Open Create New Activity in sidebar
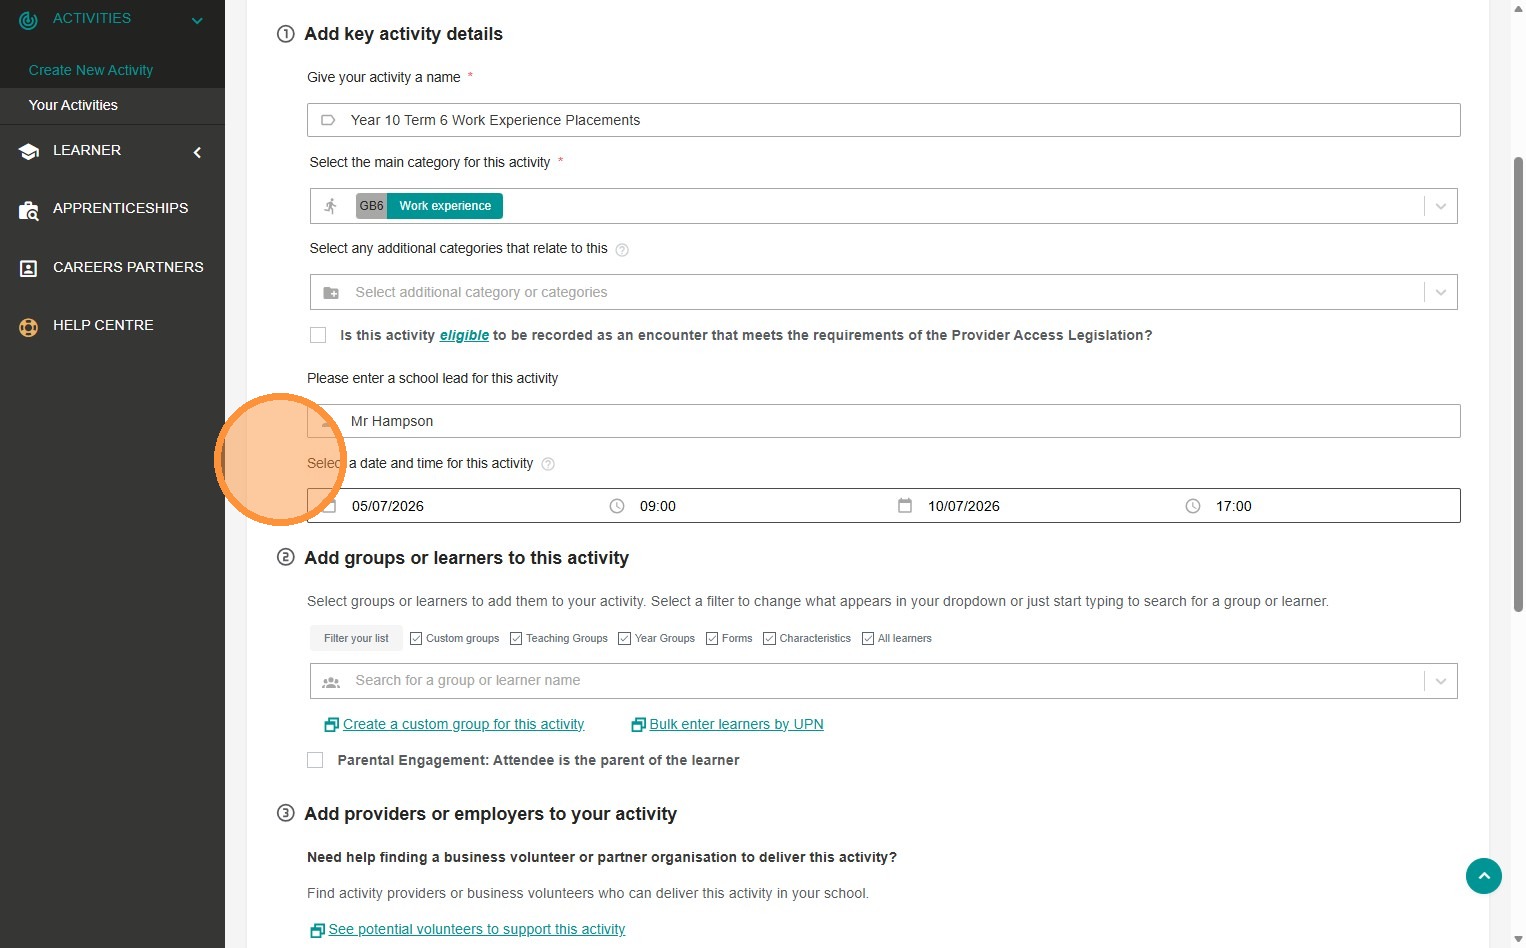 91,70
